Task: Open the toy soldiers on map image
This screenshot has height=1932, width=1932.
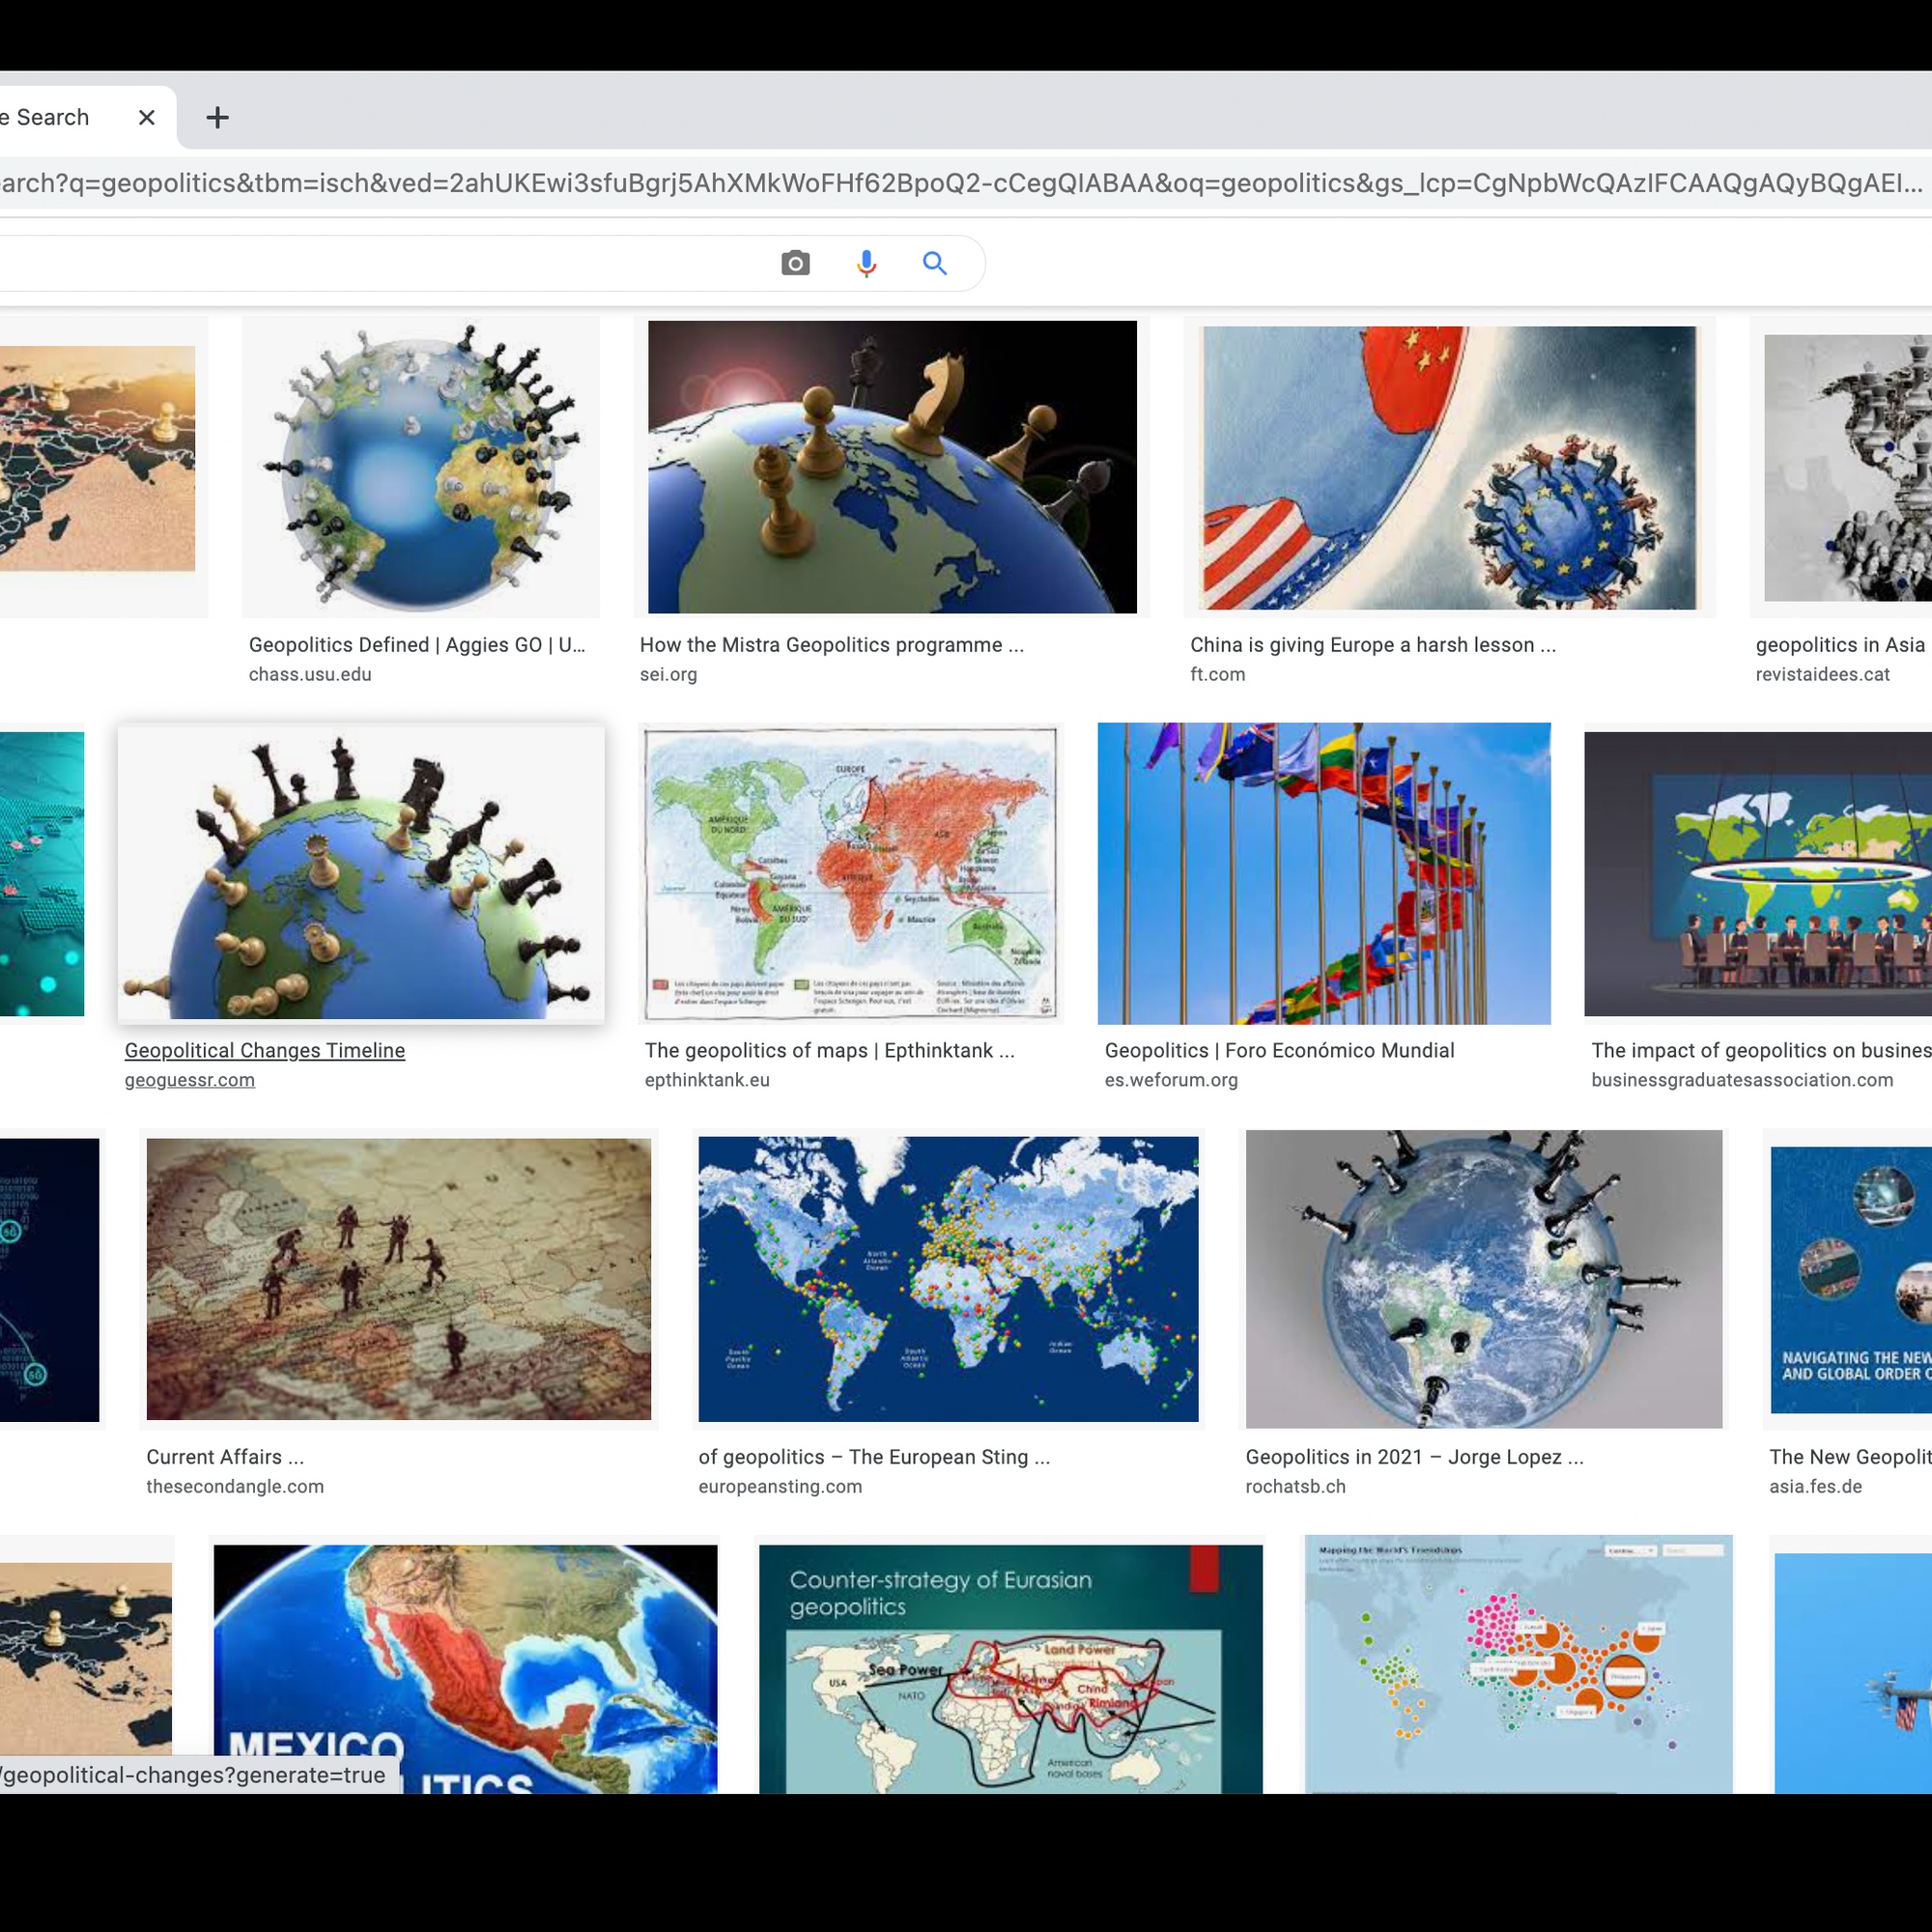Action: point(399,1279)
